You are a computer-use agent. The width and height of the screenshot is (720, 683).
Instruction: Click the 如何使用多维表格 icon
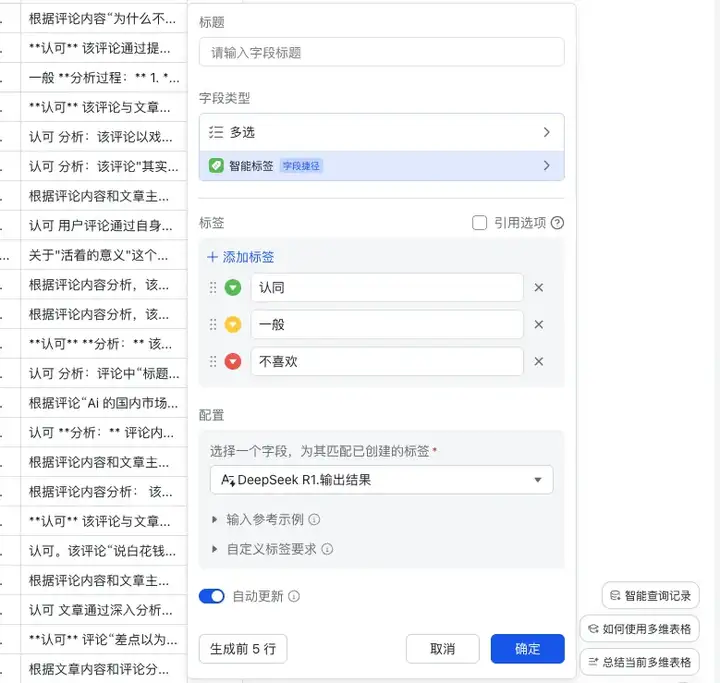coord(593,629)
